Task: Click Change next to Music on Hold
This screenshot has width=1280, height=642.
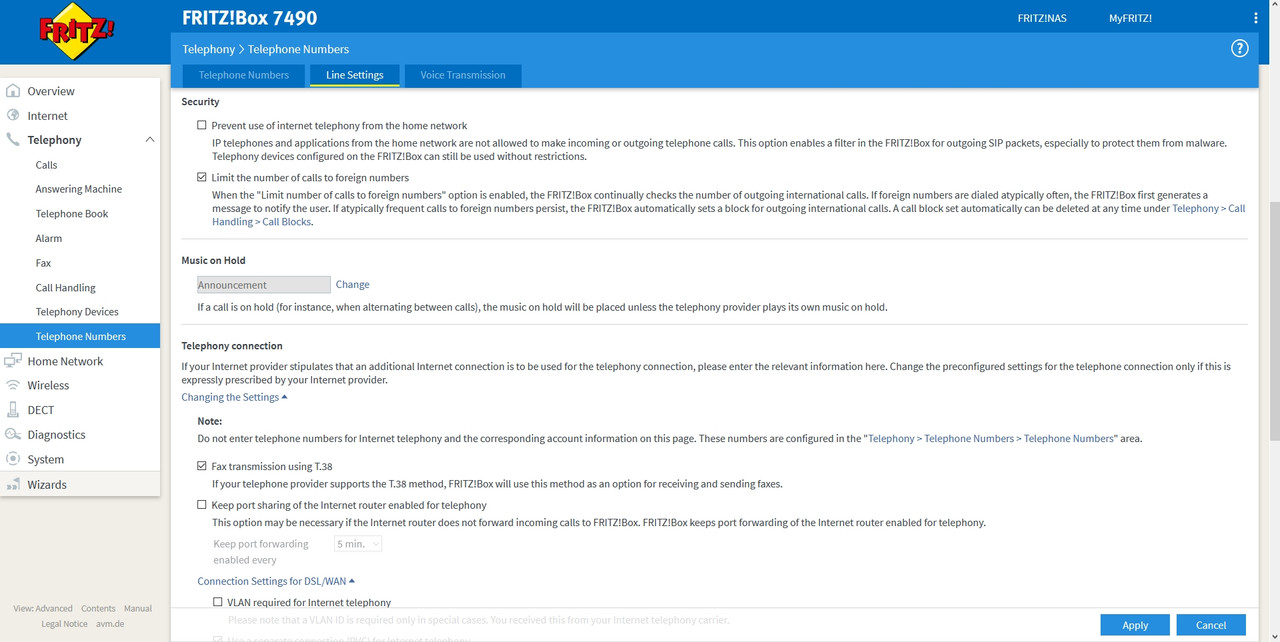Action: [x=352, y=284]
